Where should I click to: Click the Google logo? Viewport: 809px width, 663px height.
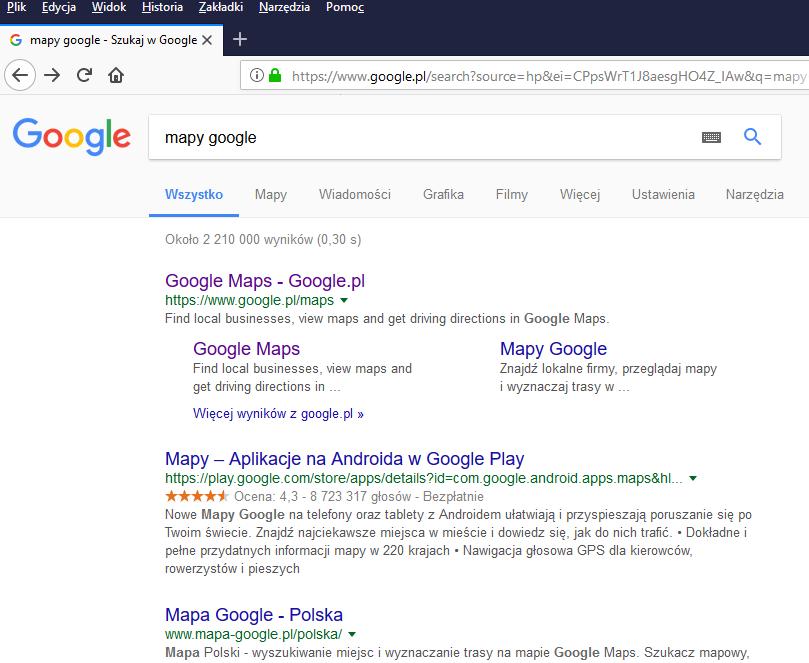click(x=72, y=136)
